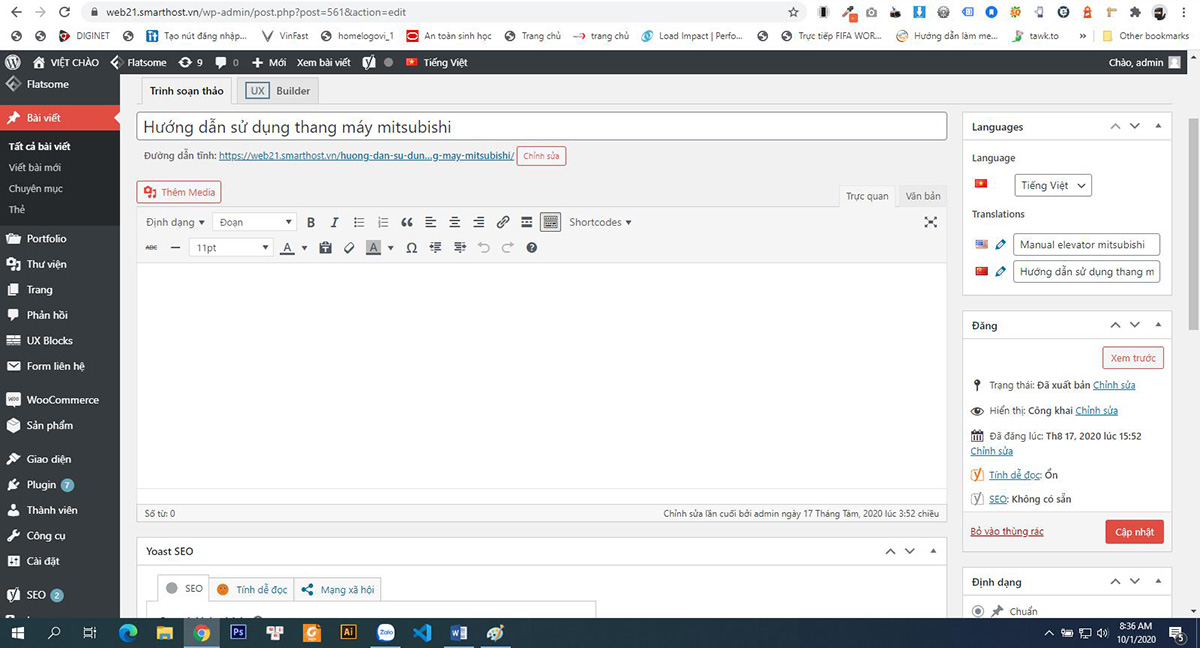Click the Thêm Media button

(x=178, y=192)
